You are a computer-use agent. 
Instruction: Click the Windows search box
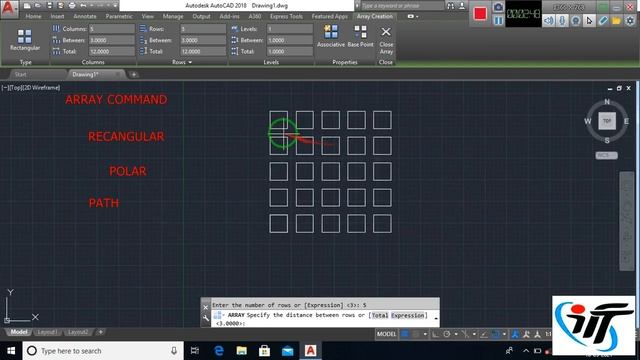tap(103, 351)
